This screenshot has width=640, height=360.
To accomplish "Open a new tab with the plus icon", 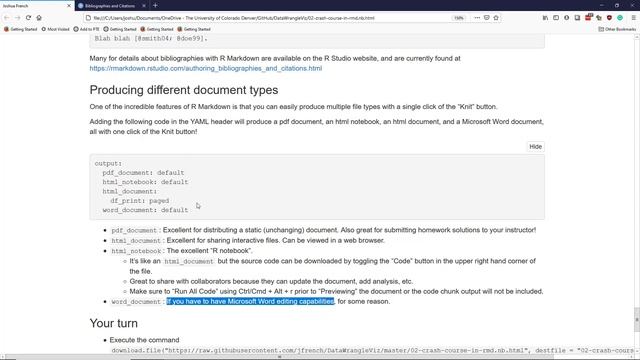I will pos(155,5).
